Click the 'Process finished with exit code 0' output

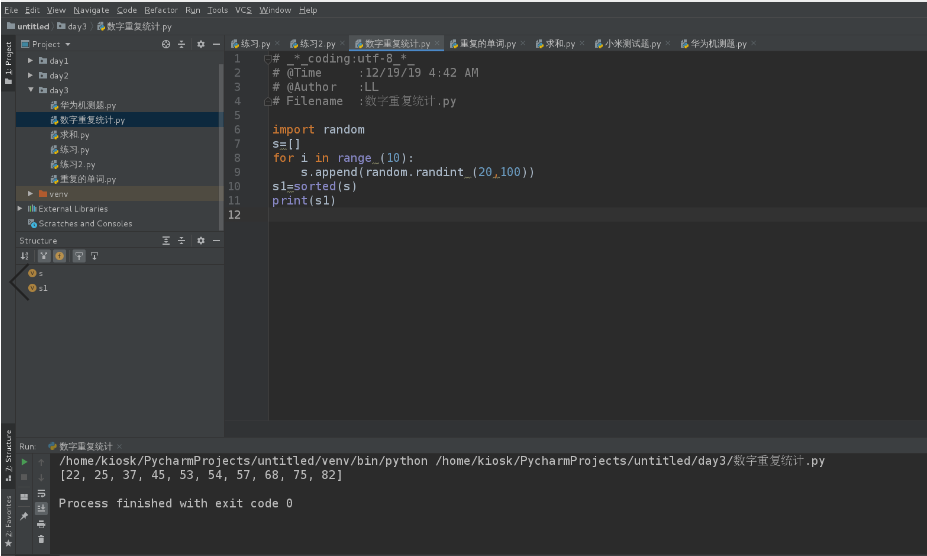(176, 503)
